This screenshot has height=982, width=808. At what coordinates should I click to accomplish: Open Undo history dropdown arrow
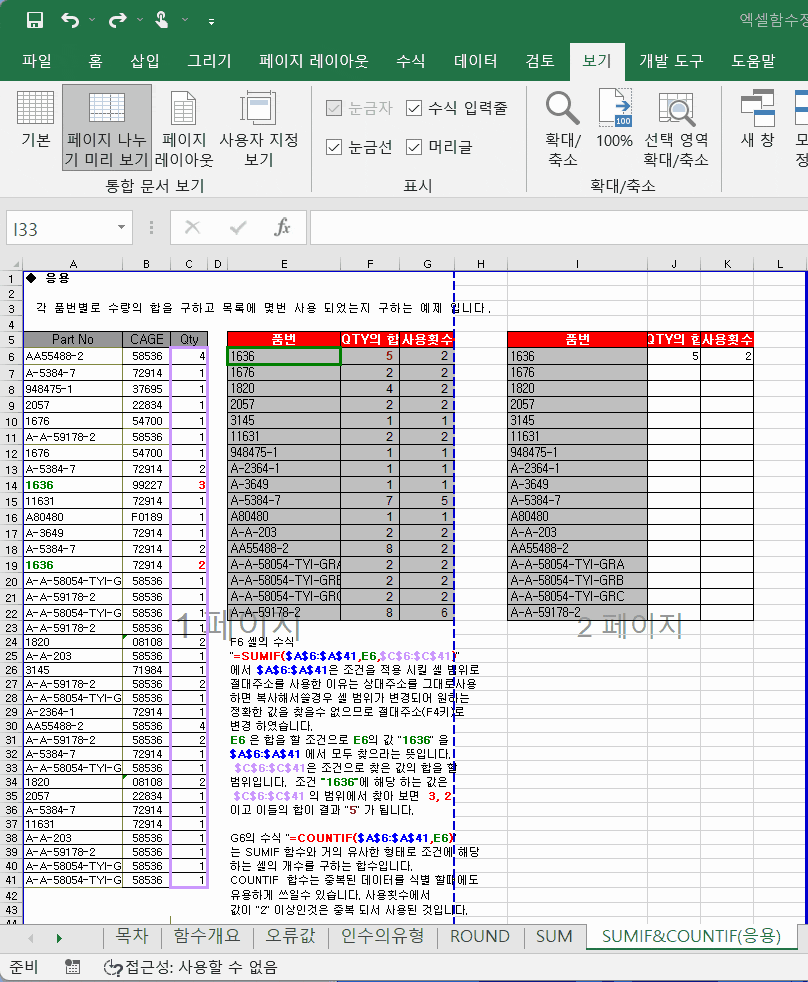[x=92, y=20]
